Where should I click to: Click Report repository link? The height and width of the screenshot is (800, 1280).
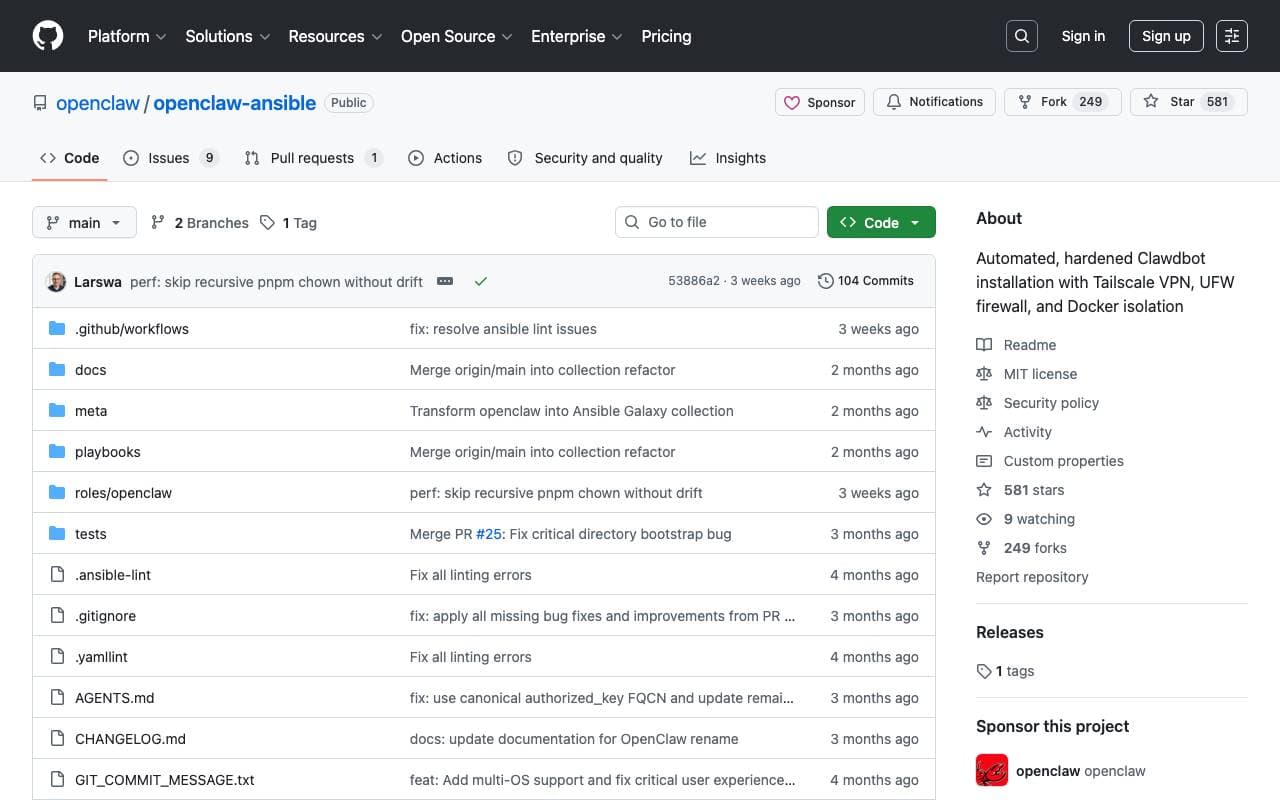(1032, 577)
